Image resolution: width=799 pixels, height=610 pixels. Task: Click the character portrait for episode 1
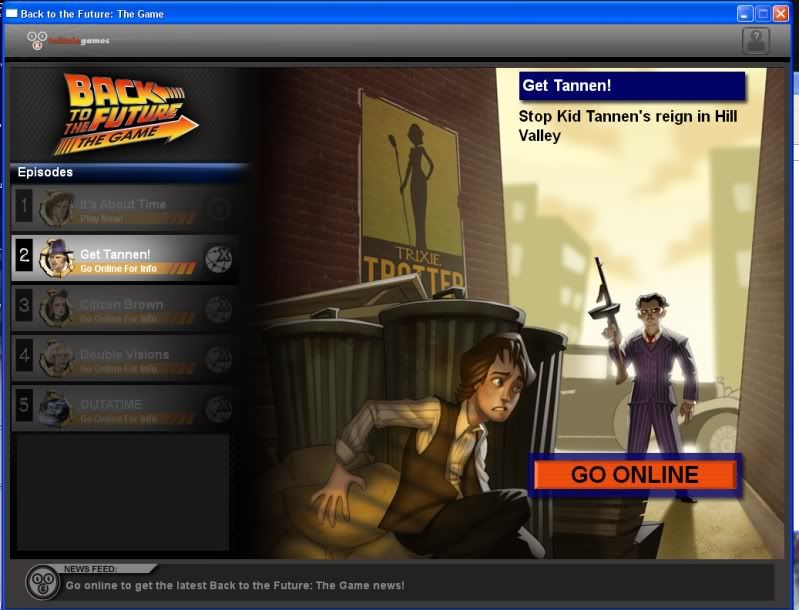point(57,208)
